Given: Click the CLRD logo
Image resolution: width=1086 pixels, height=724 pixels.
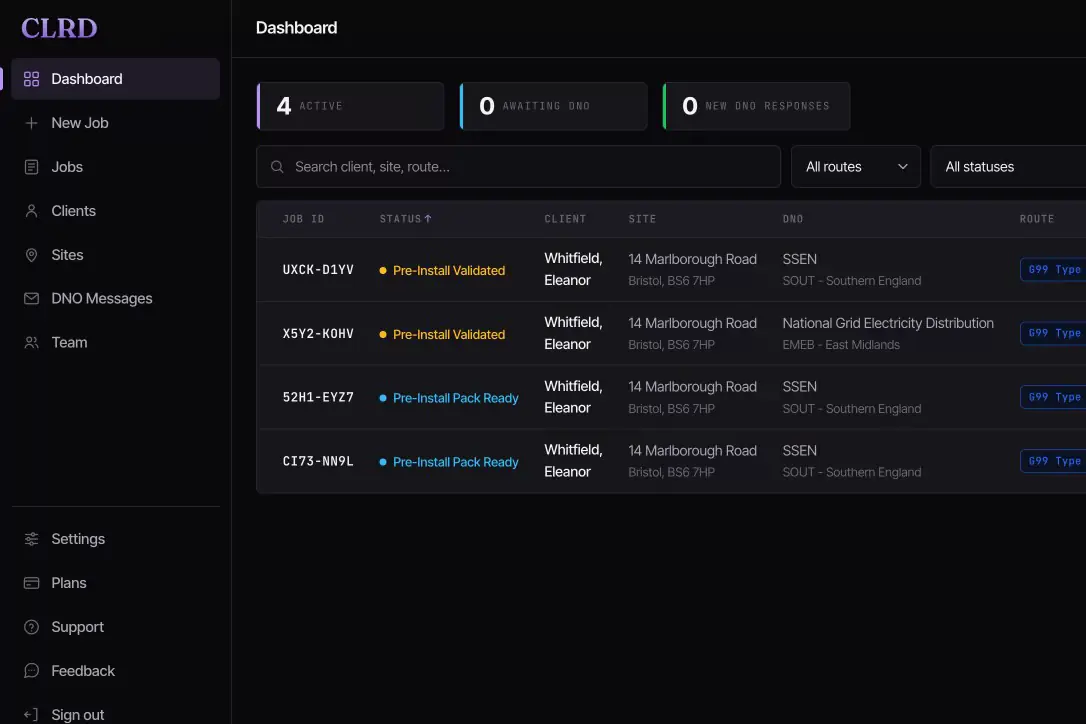Looking at the screenshot, I should (59, 28).
